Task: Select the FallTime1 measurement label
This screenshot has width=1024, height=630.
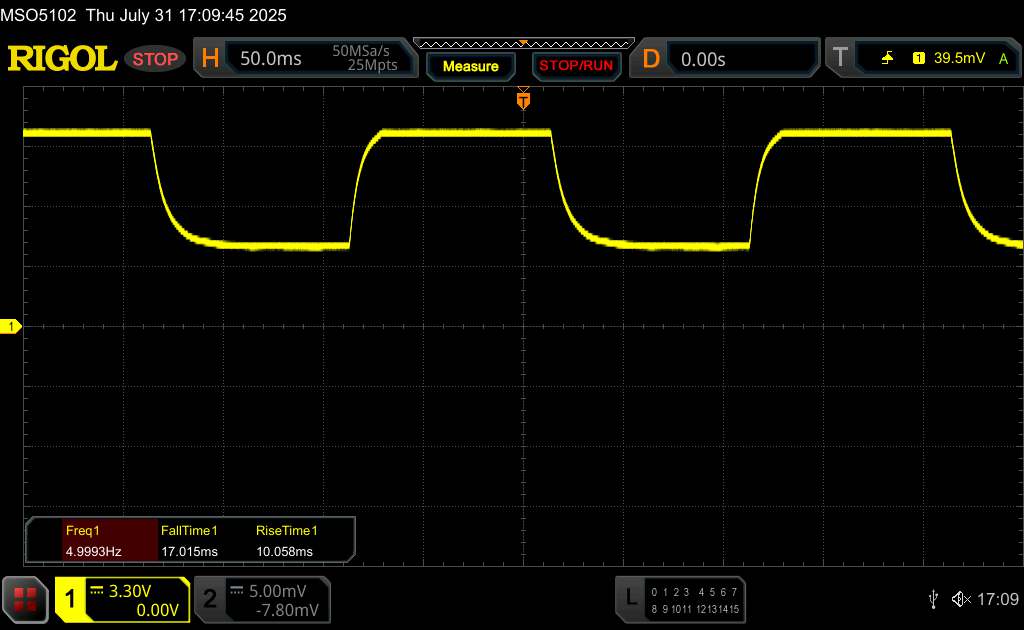Action: tap(189, 531)
